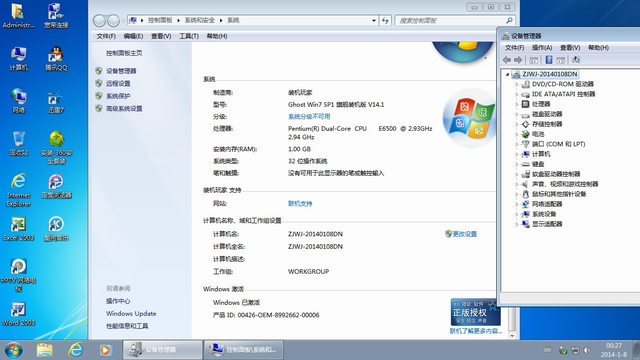Click the 操作中心 link
This screenshot has width=640, height=360.
point(118,301)
